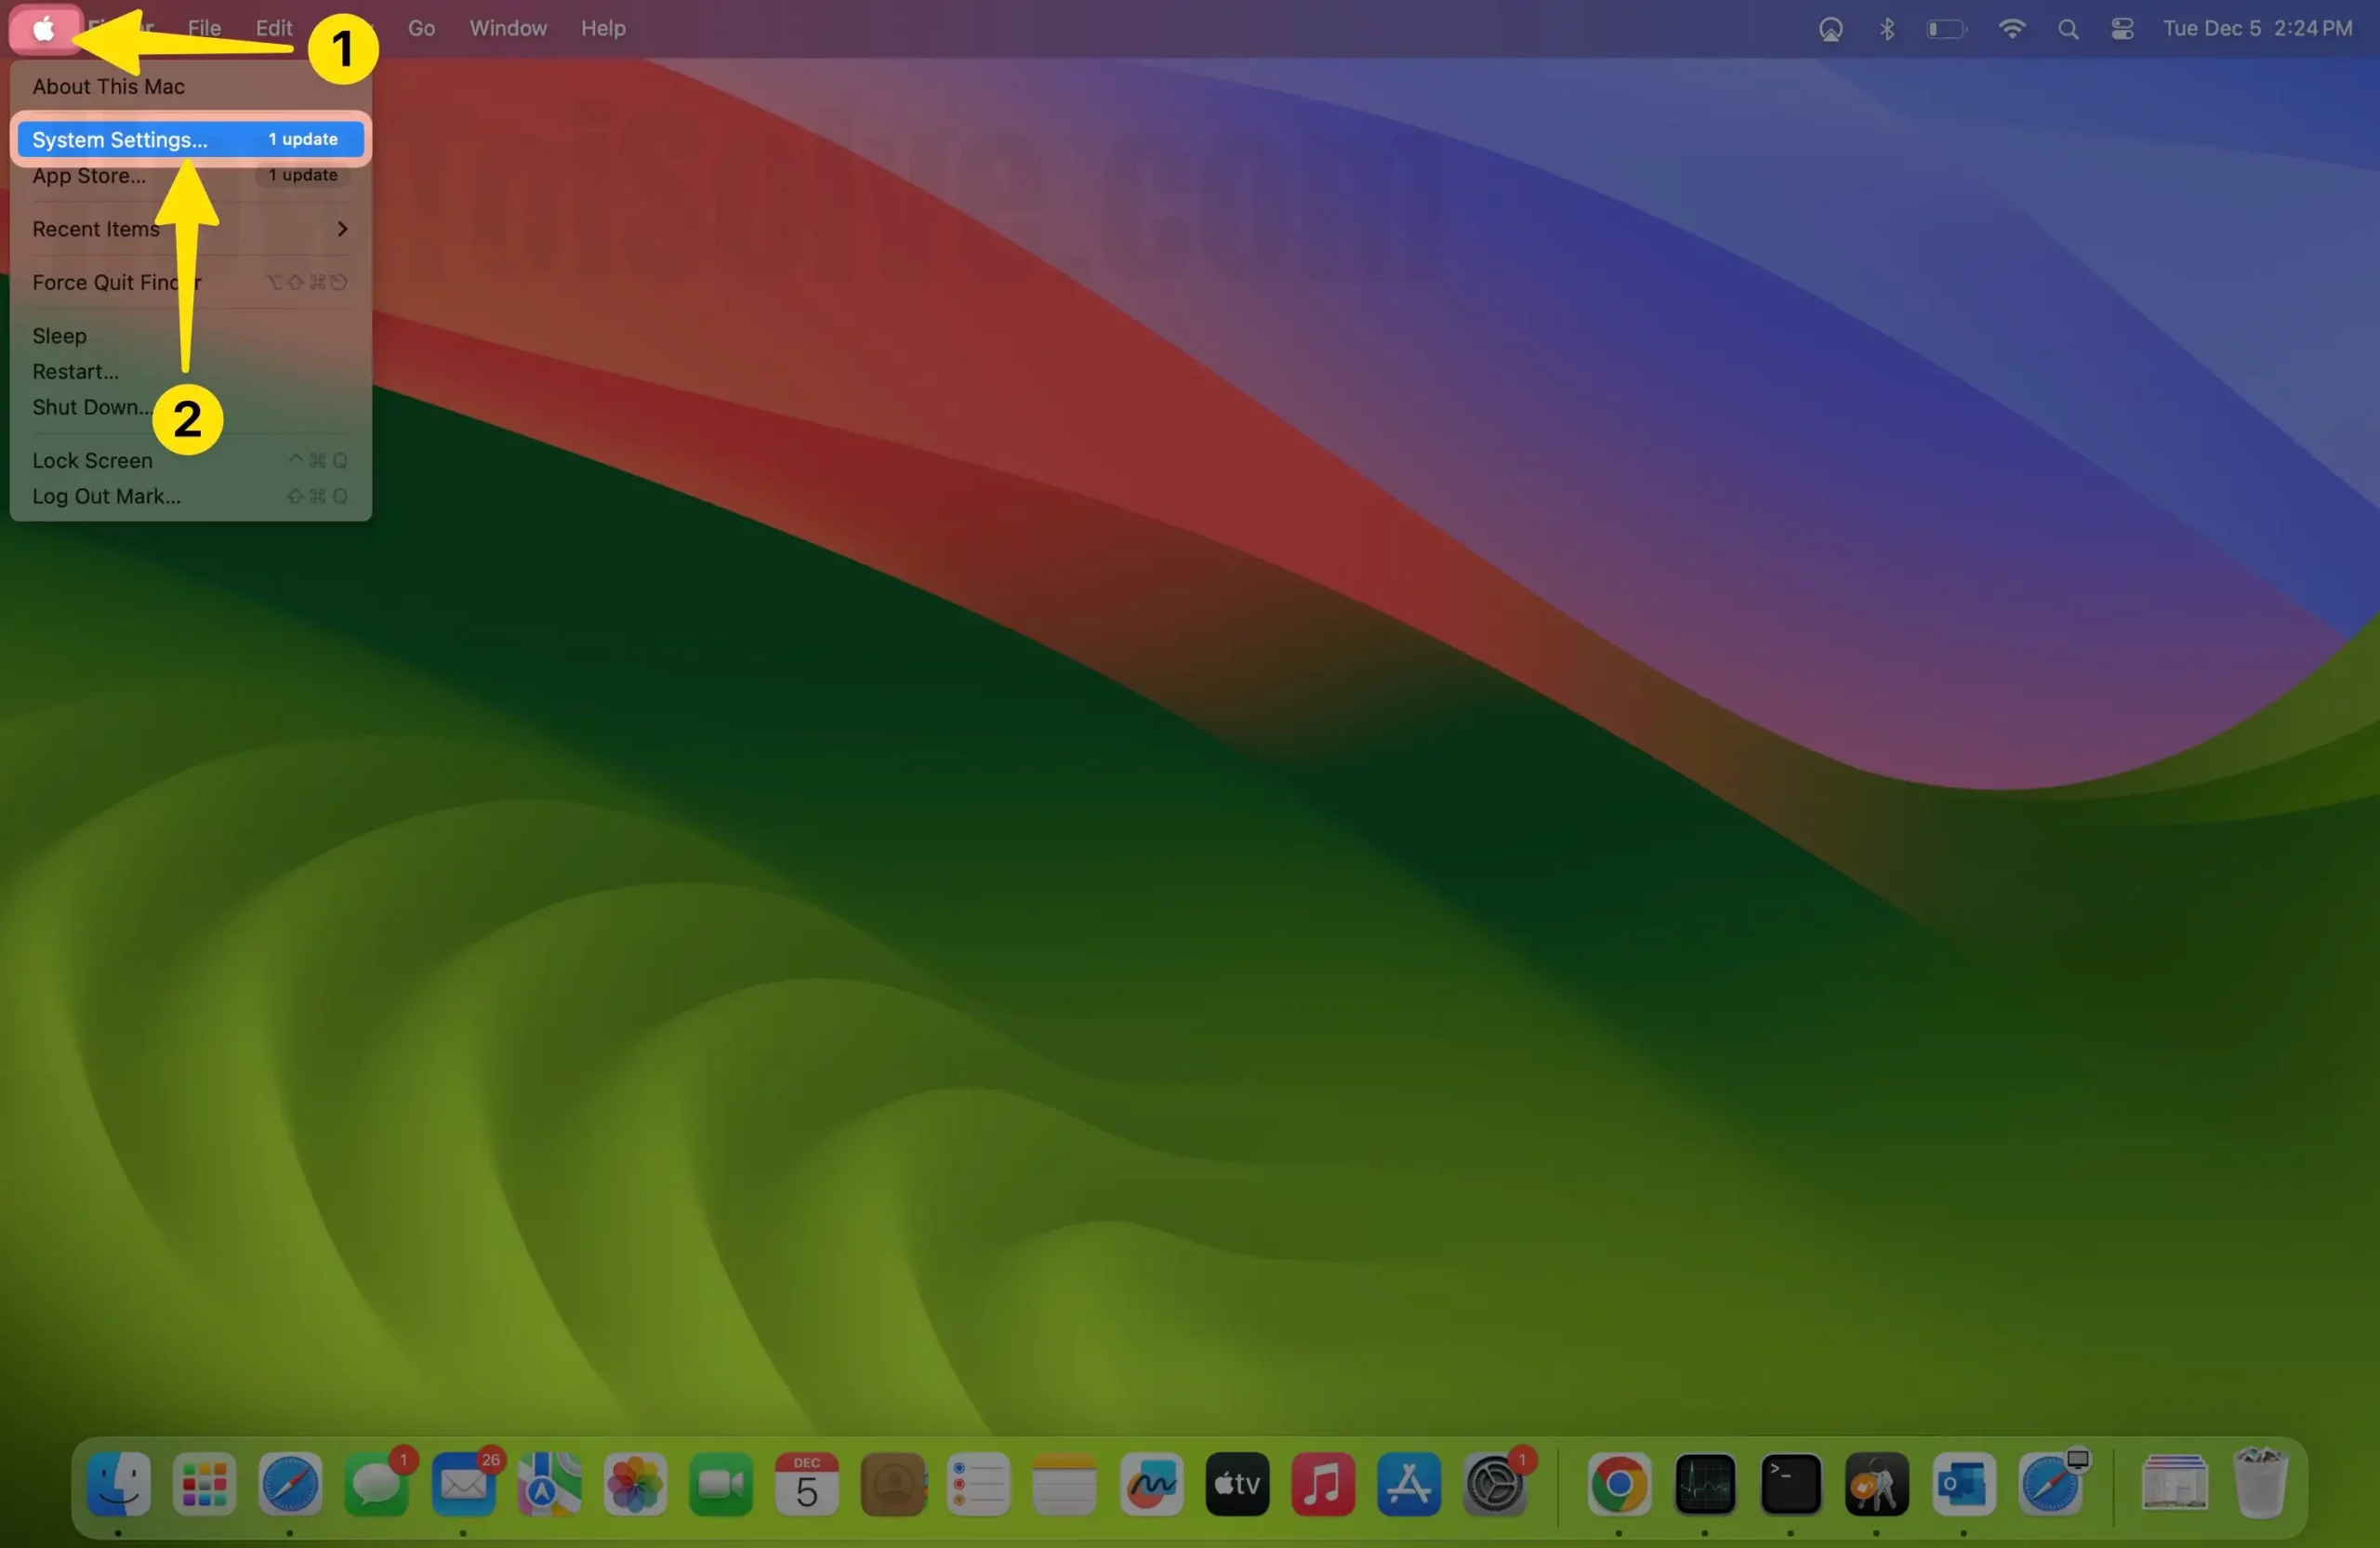Open Control Center in menu bar
The height and width of the screenshot is (1548, 2380).
[x=2122, y=29]
